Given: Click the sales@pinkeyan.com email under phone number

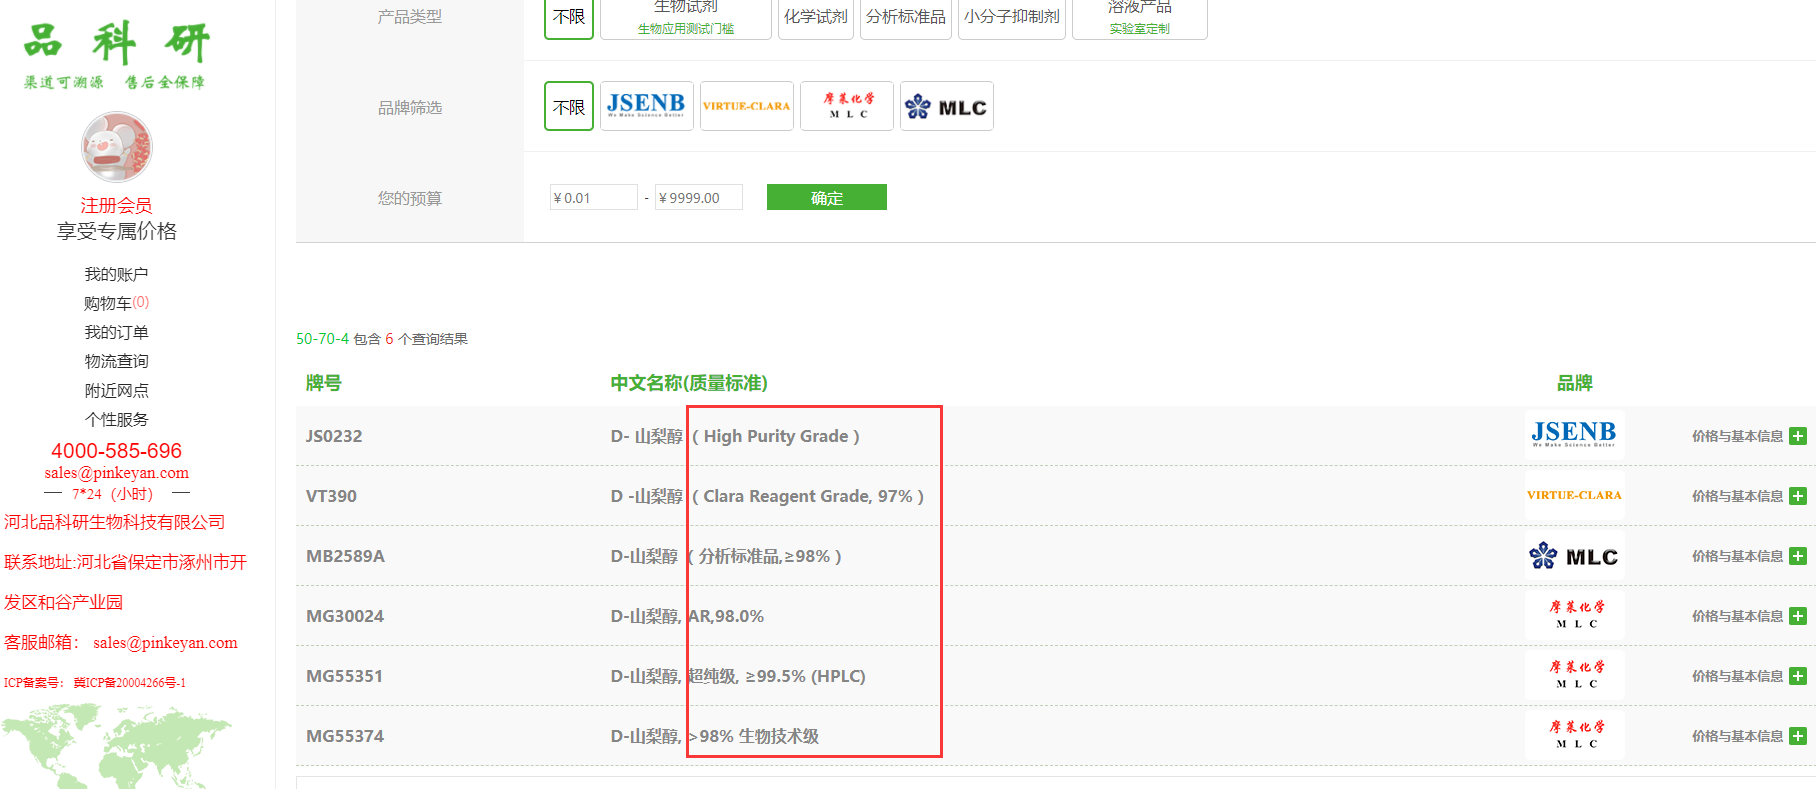Looking at the screenshot, I should [116, 473].
